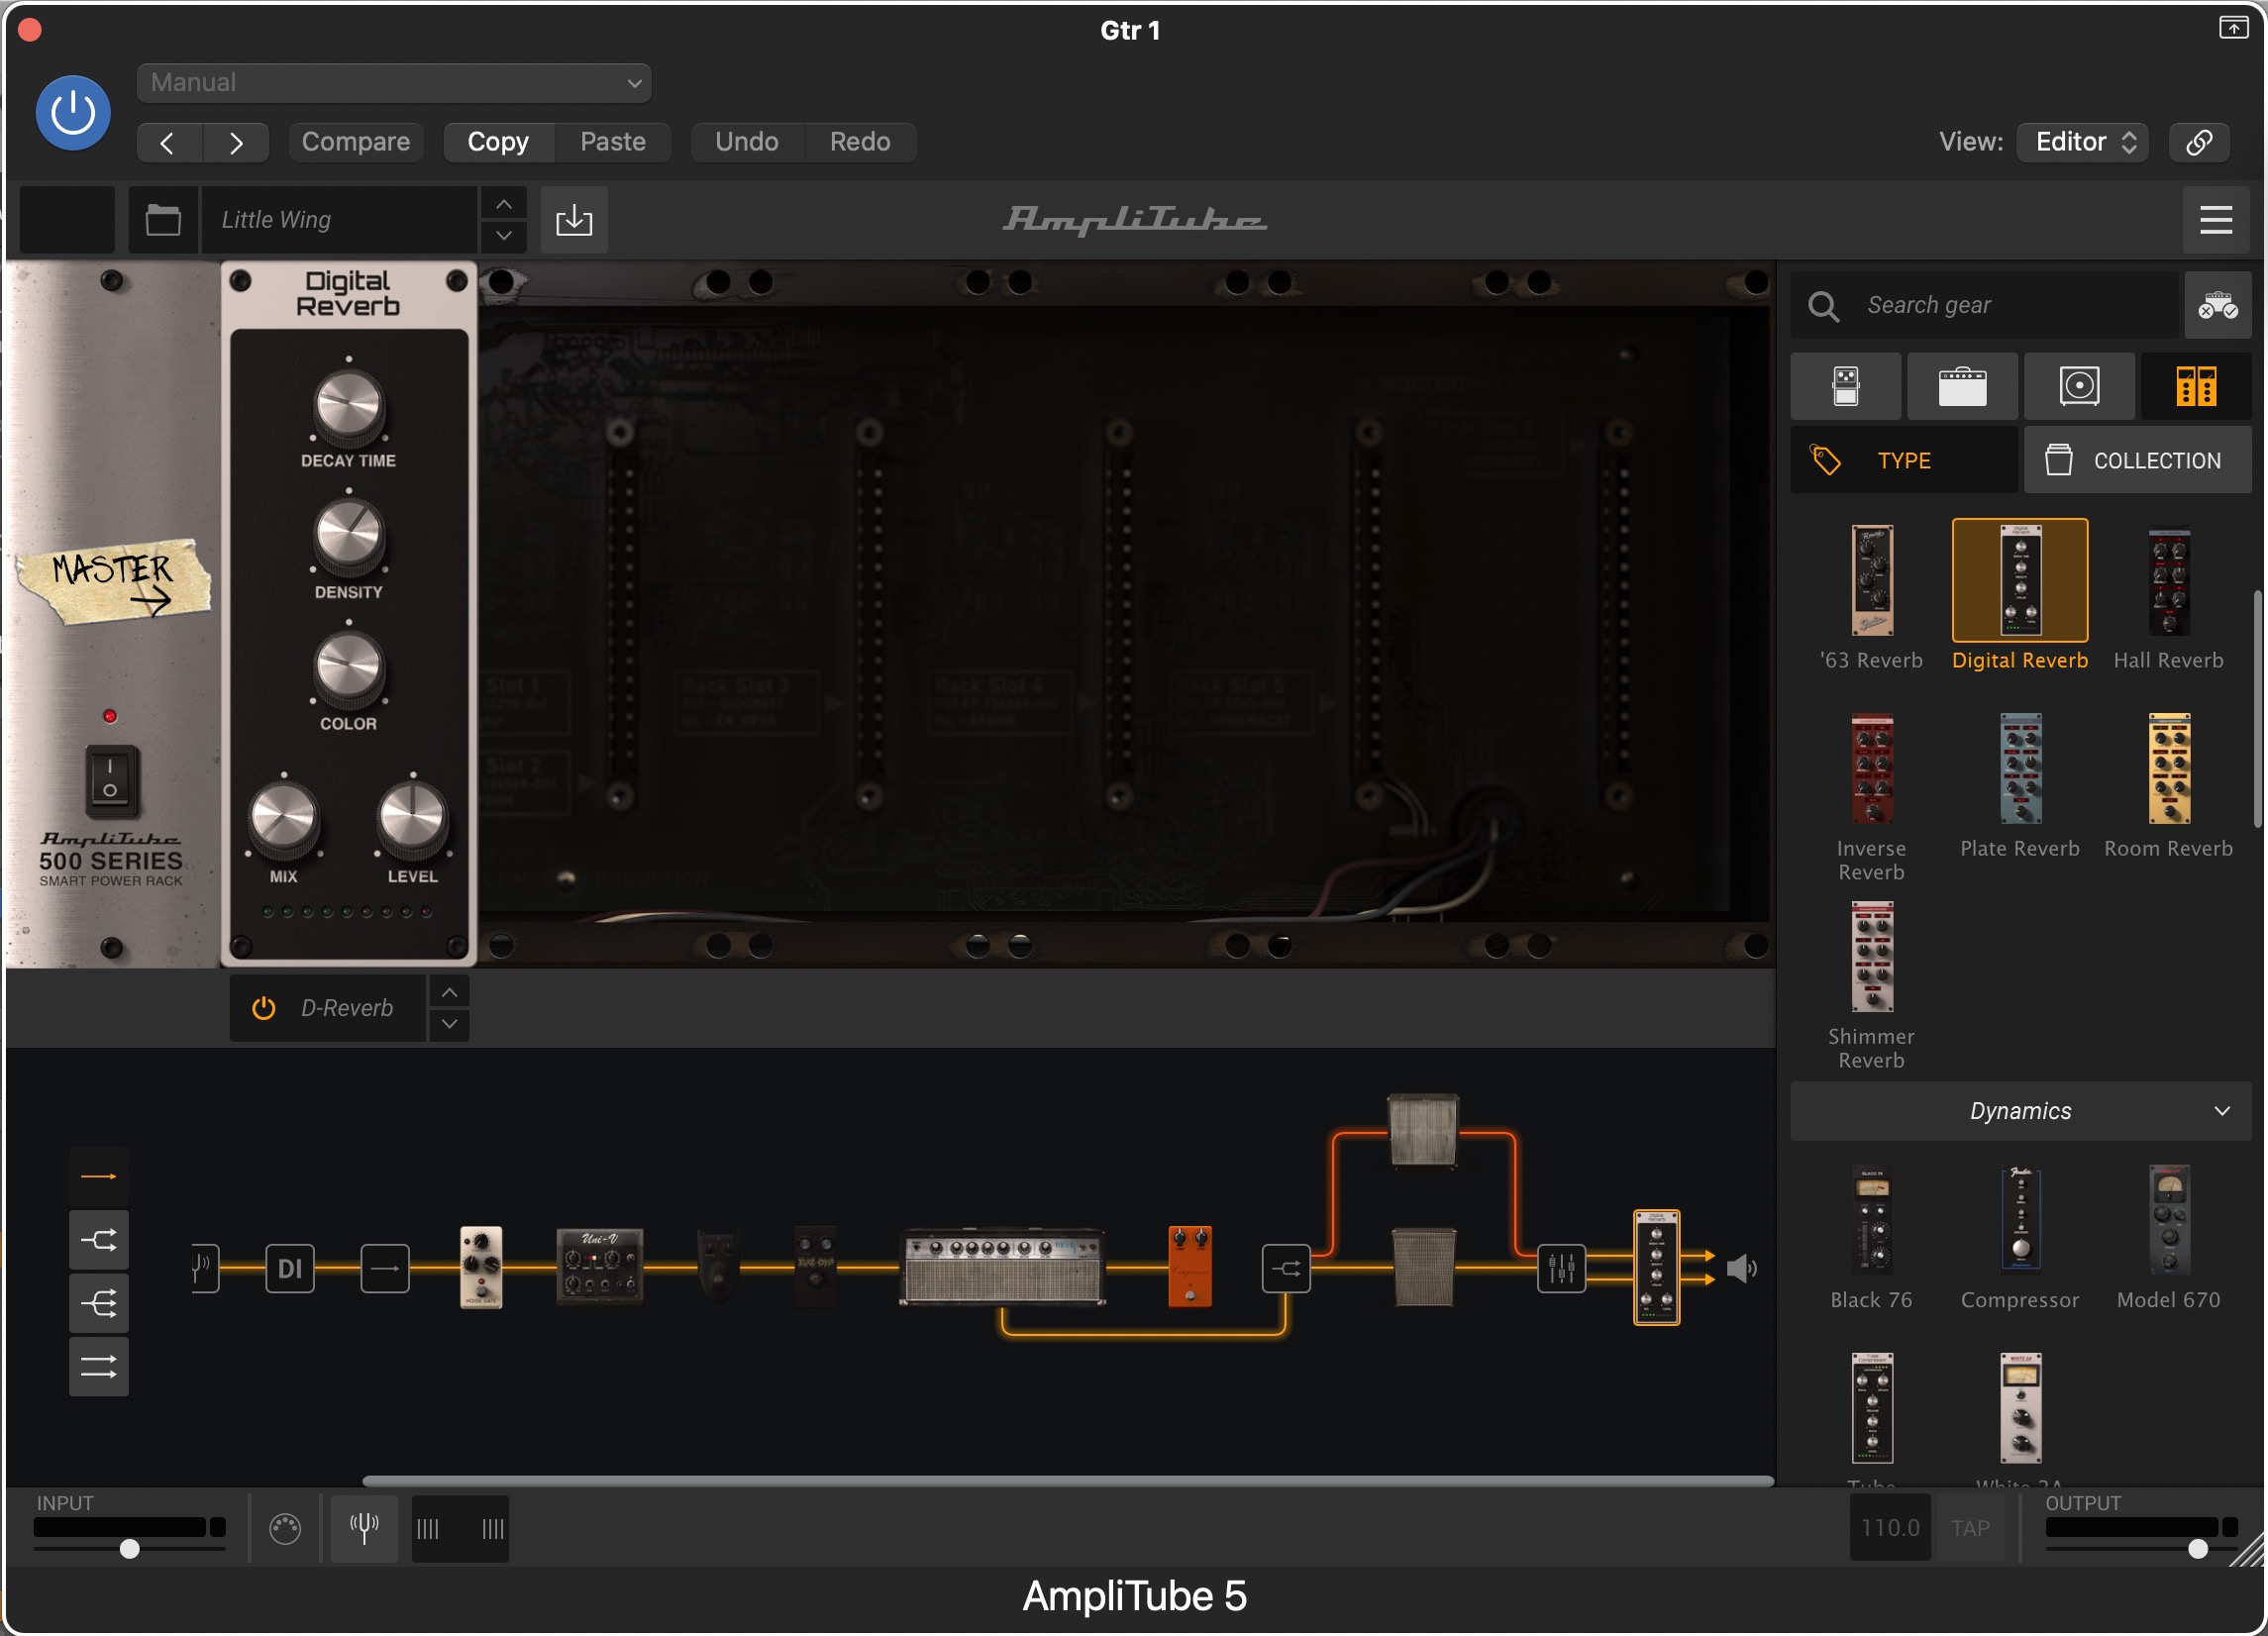
Task: Select the Compressor gear item
Action: point(2020,1238)
